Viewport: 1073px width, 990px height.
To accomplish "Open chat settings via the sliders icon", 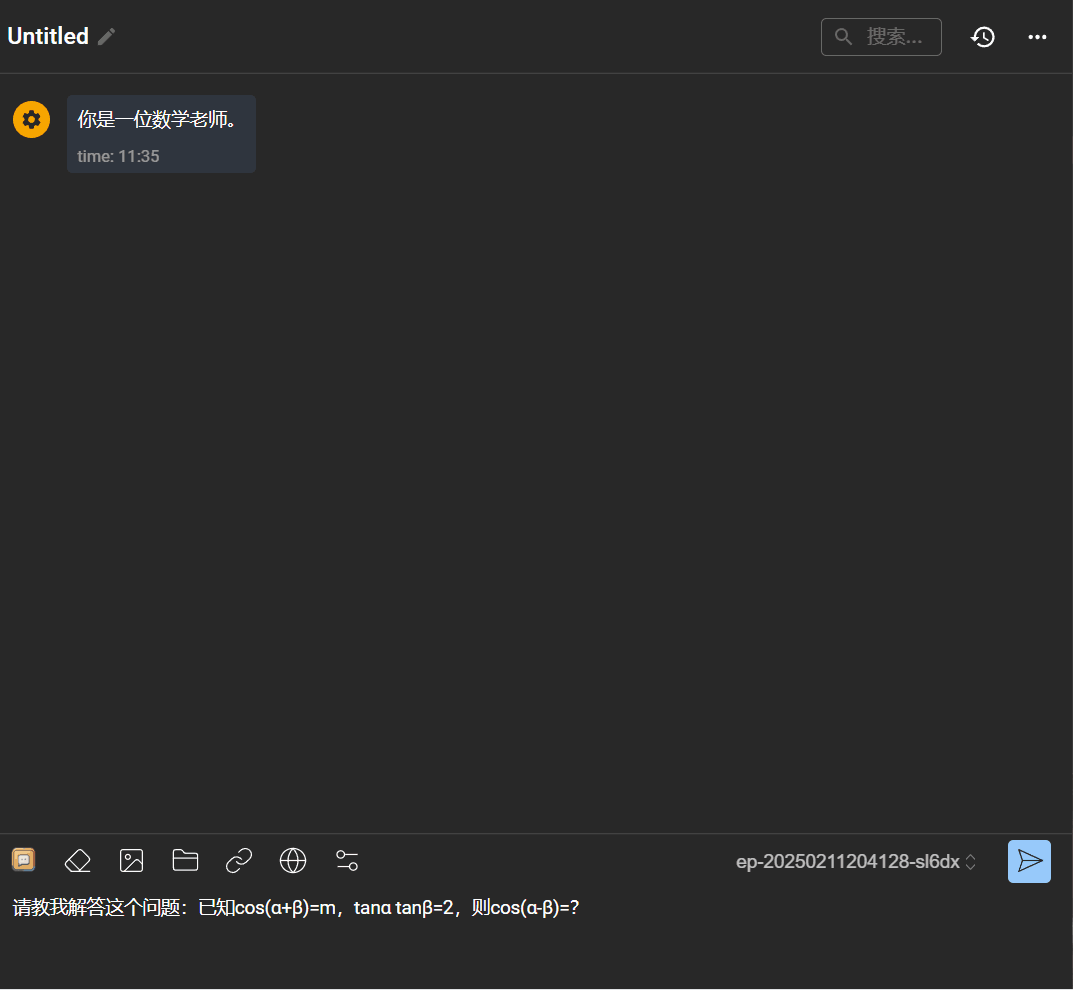I will [347, 860].
